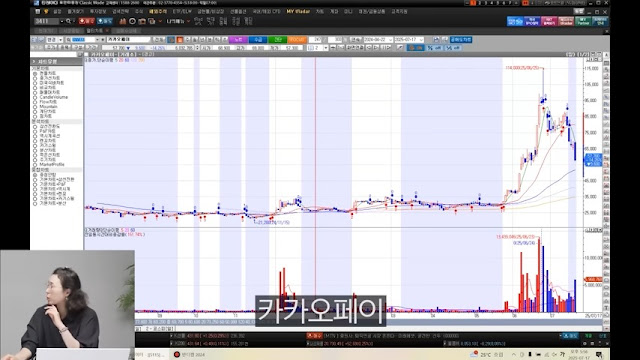This screenshot has width=640, height=360.
Task: Click the red circle app icon in taskbar
Action: pos(177,354)
